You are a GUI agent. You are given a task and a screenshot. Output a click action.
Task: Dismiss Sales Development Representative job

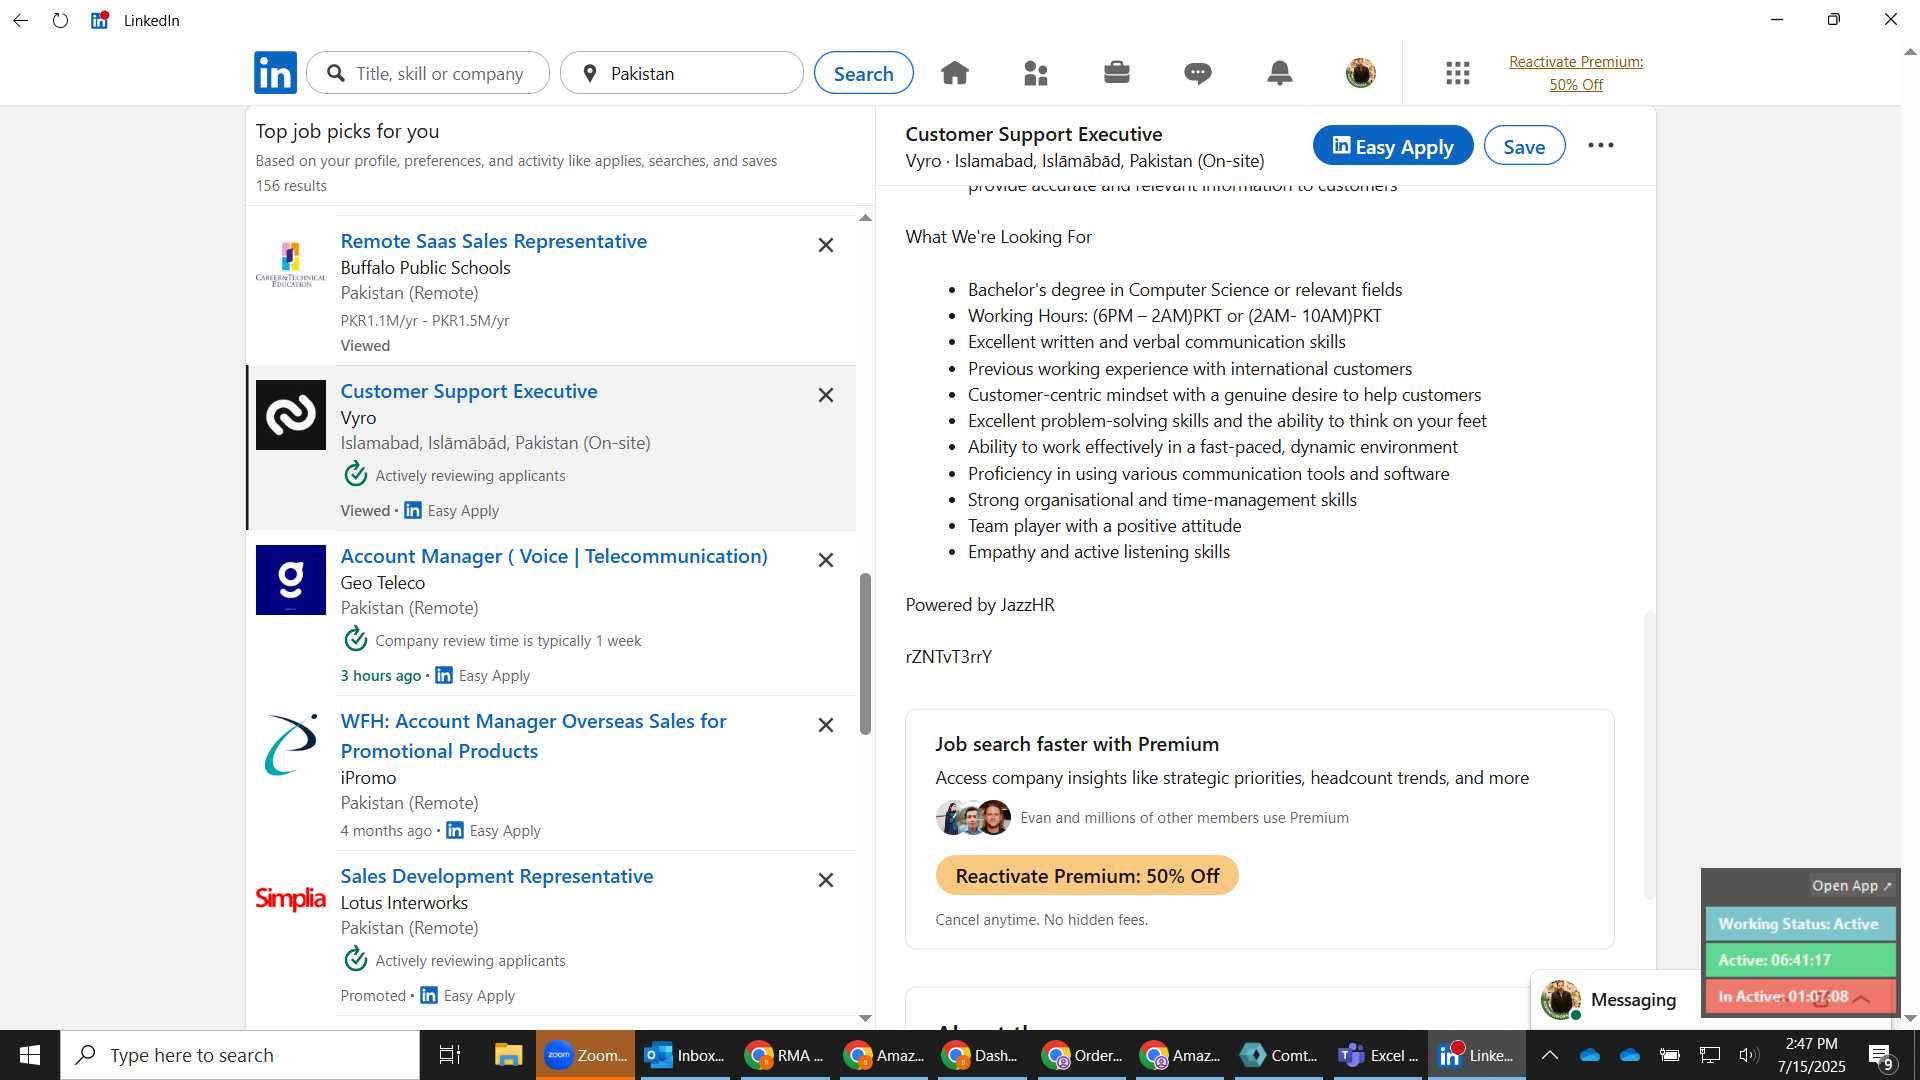pyautogui.click(x=826, y=880)
